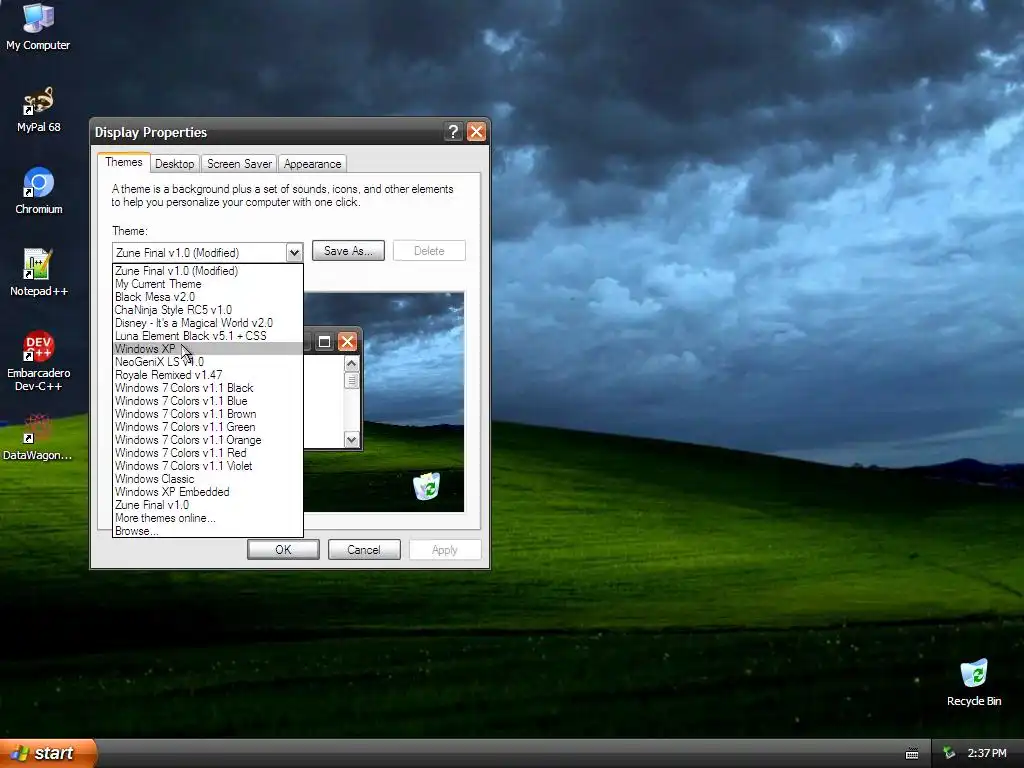Switch to the Themes tab
The width and height of the screenshot is (1024, 768).
click(x=123, y=163)
